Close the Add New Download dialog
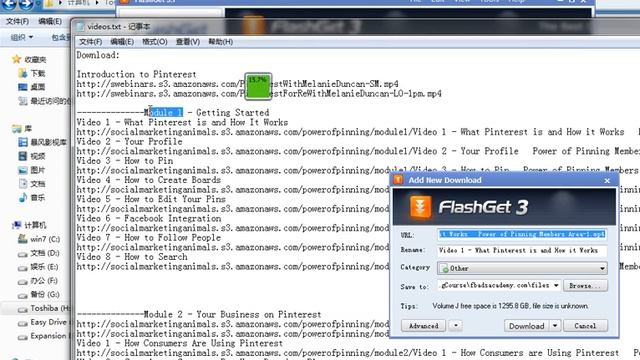This screenshot has width=640, height=360. click(607, 180)
